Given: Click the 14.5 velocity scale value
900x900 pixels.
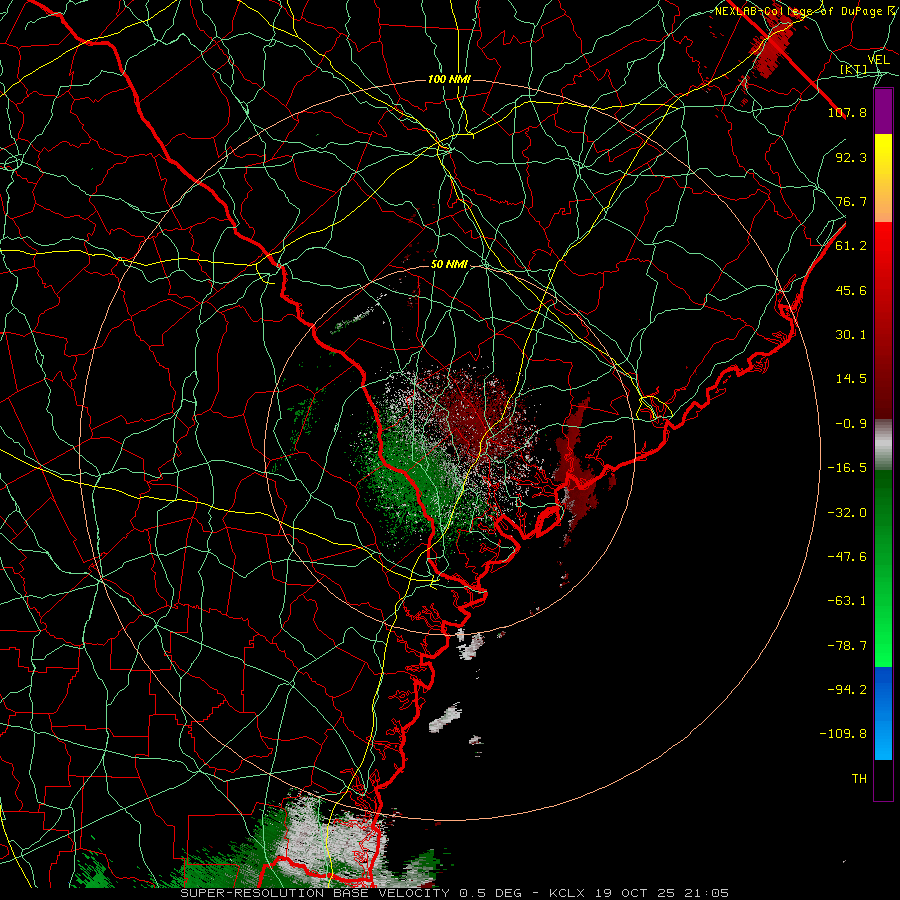Looking at the screenshot, I should point(851,379).
